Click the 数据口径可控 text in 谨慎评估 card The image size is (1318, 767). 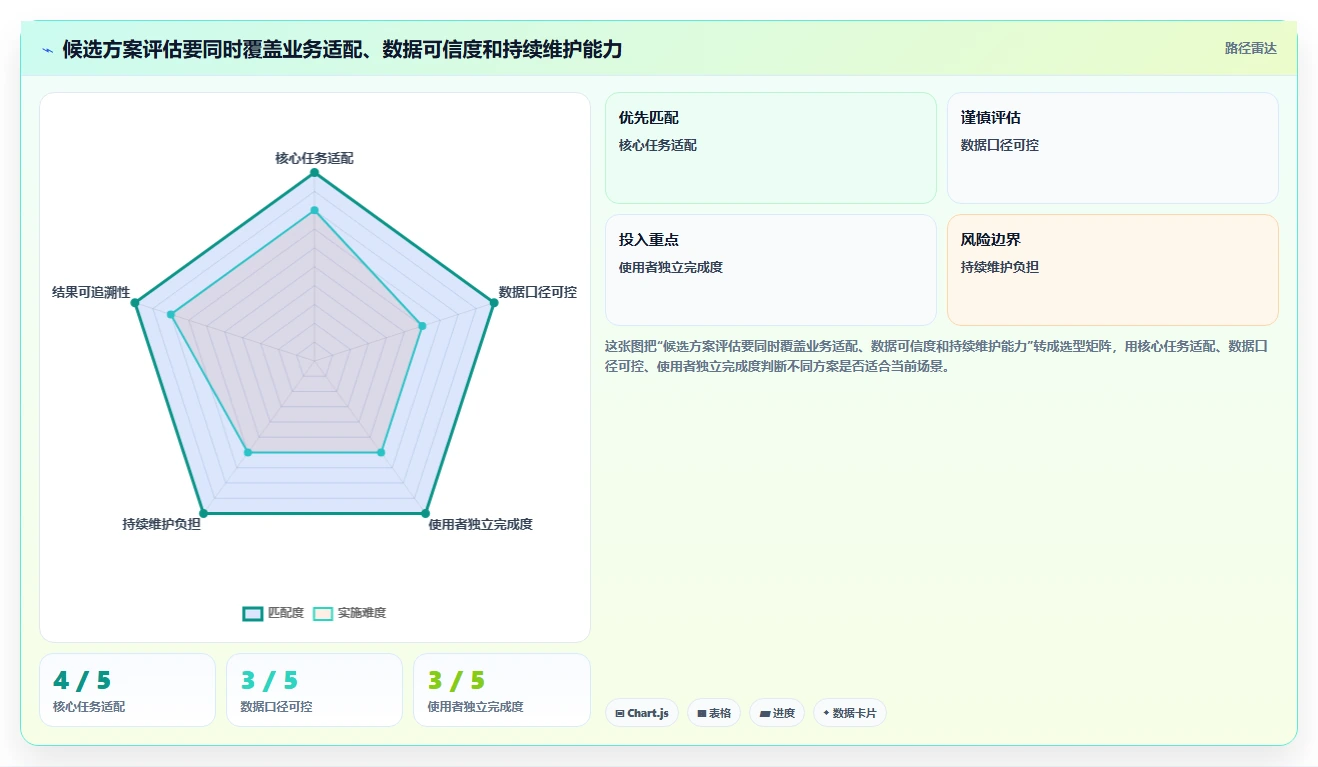(x=1000, y=145)
